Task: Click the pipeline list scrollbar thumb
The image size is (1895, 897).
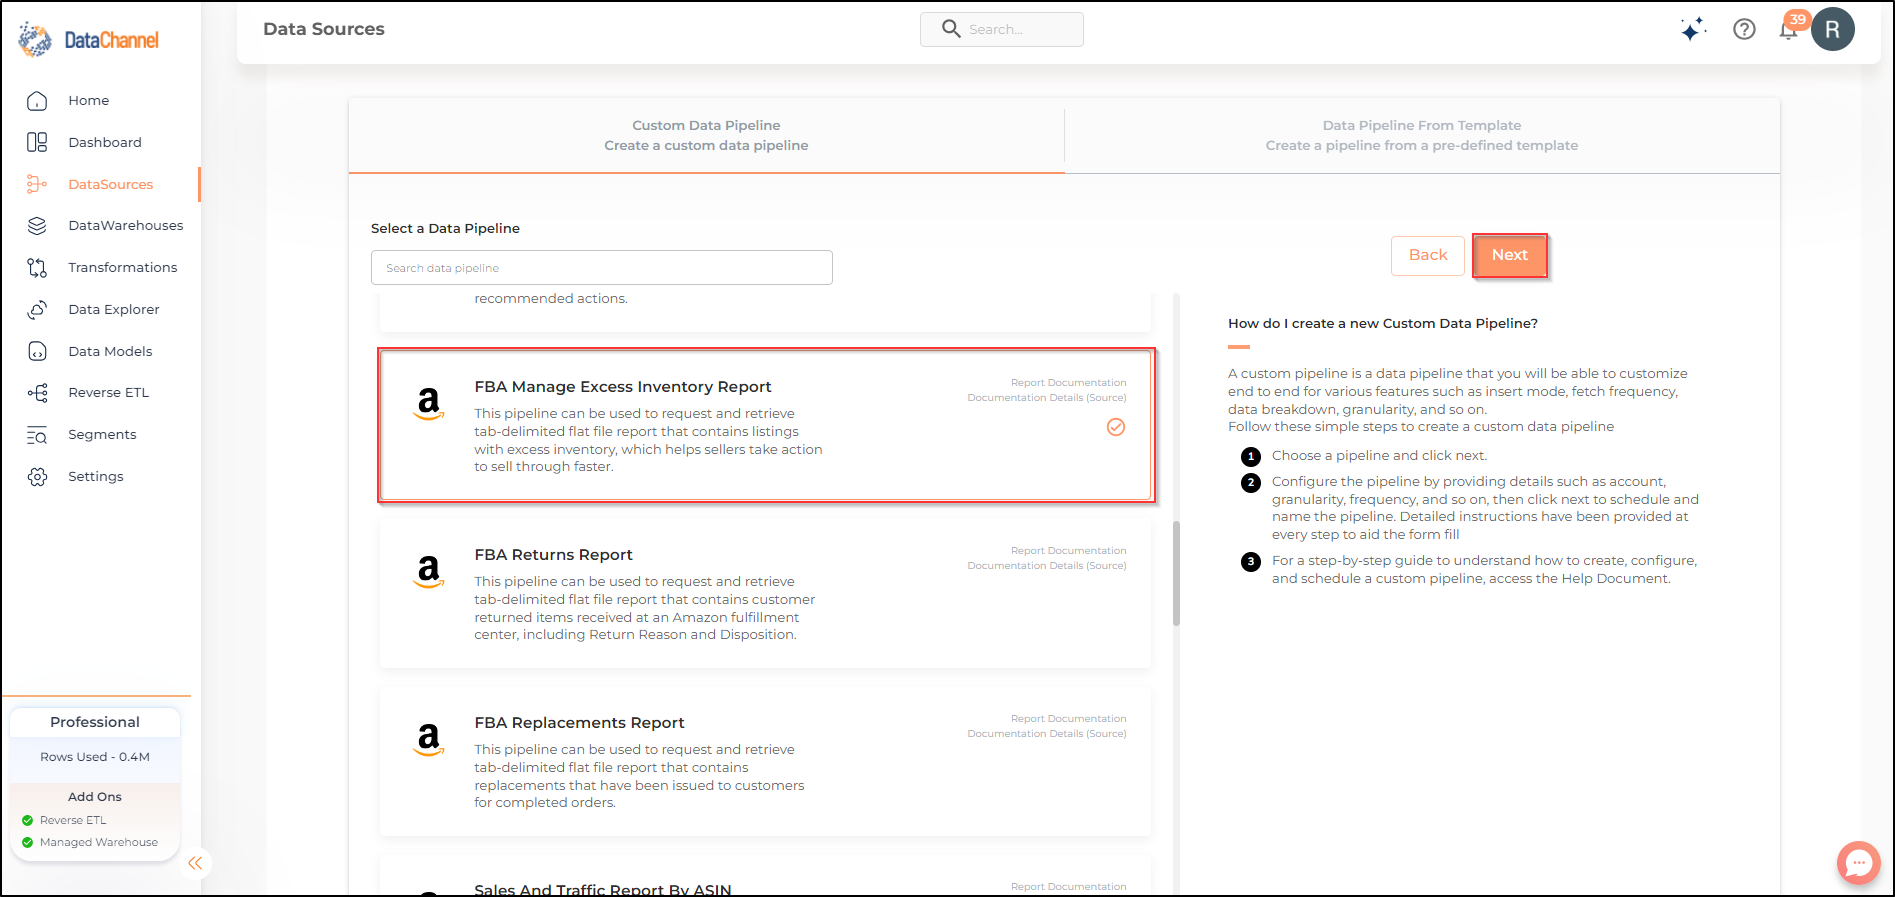Action: 1176,573
